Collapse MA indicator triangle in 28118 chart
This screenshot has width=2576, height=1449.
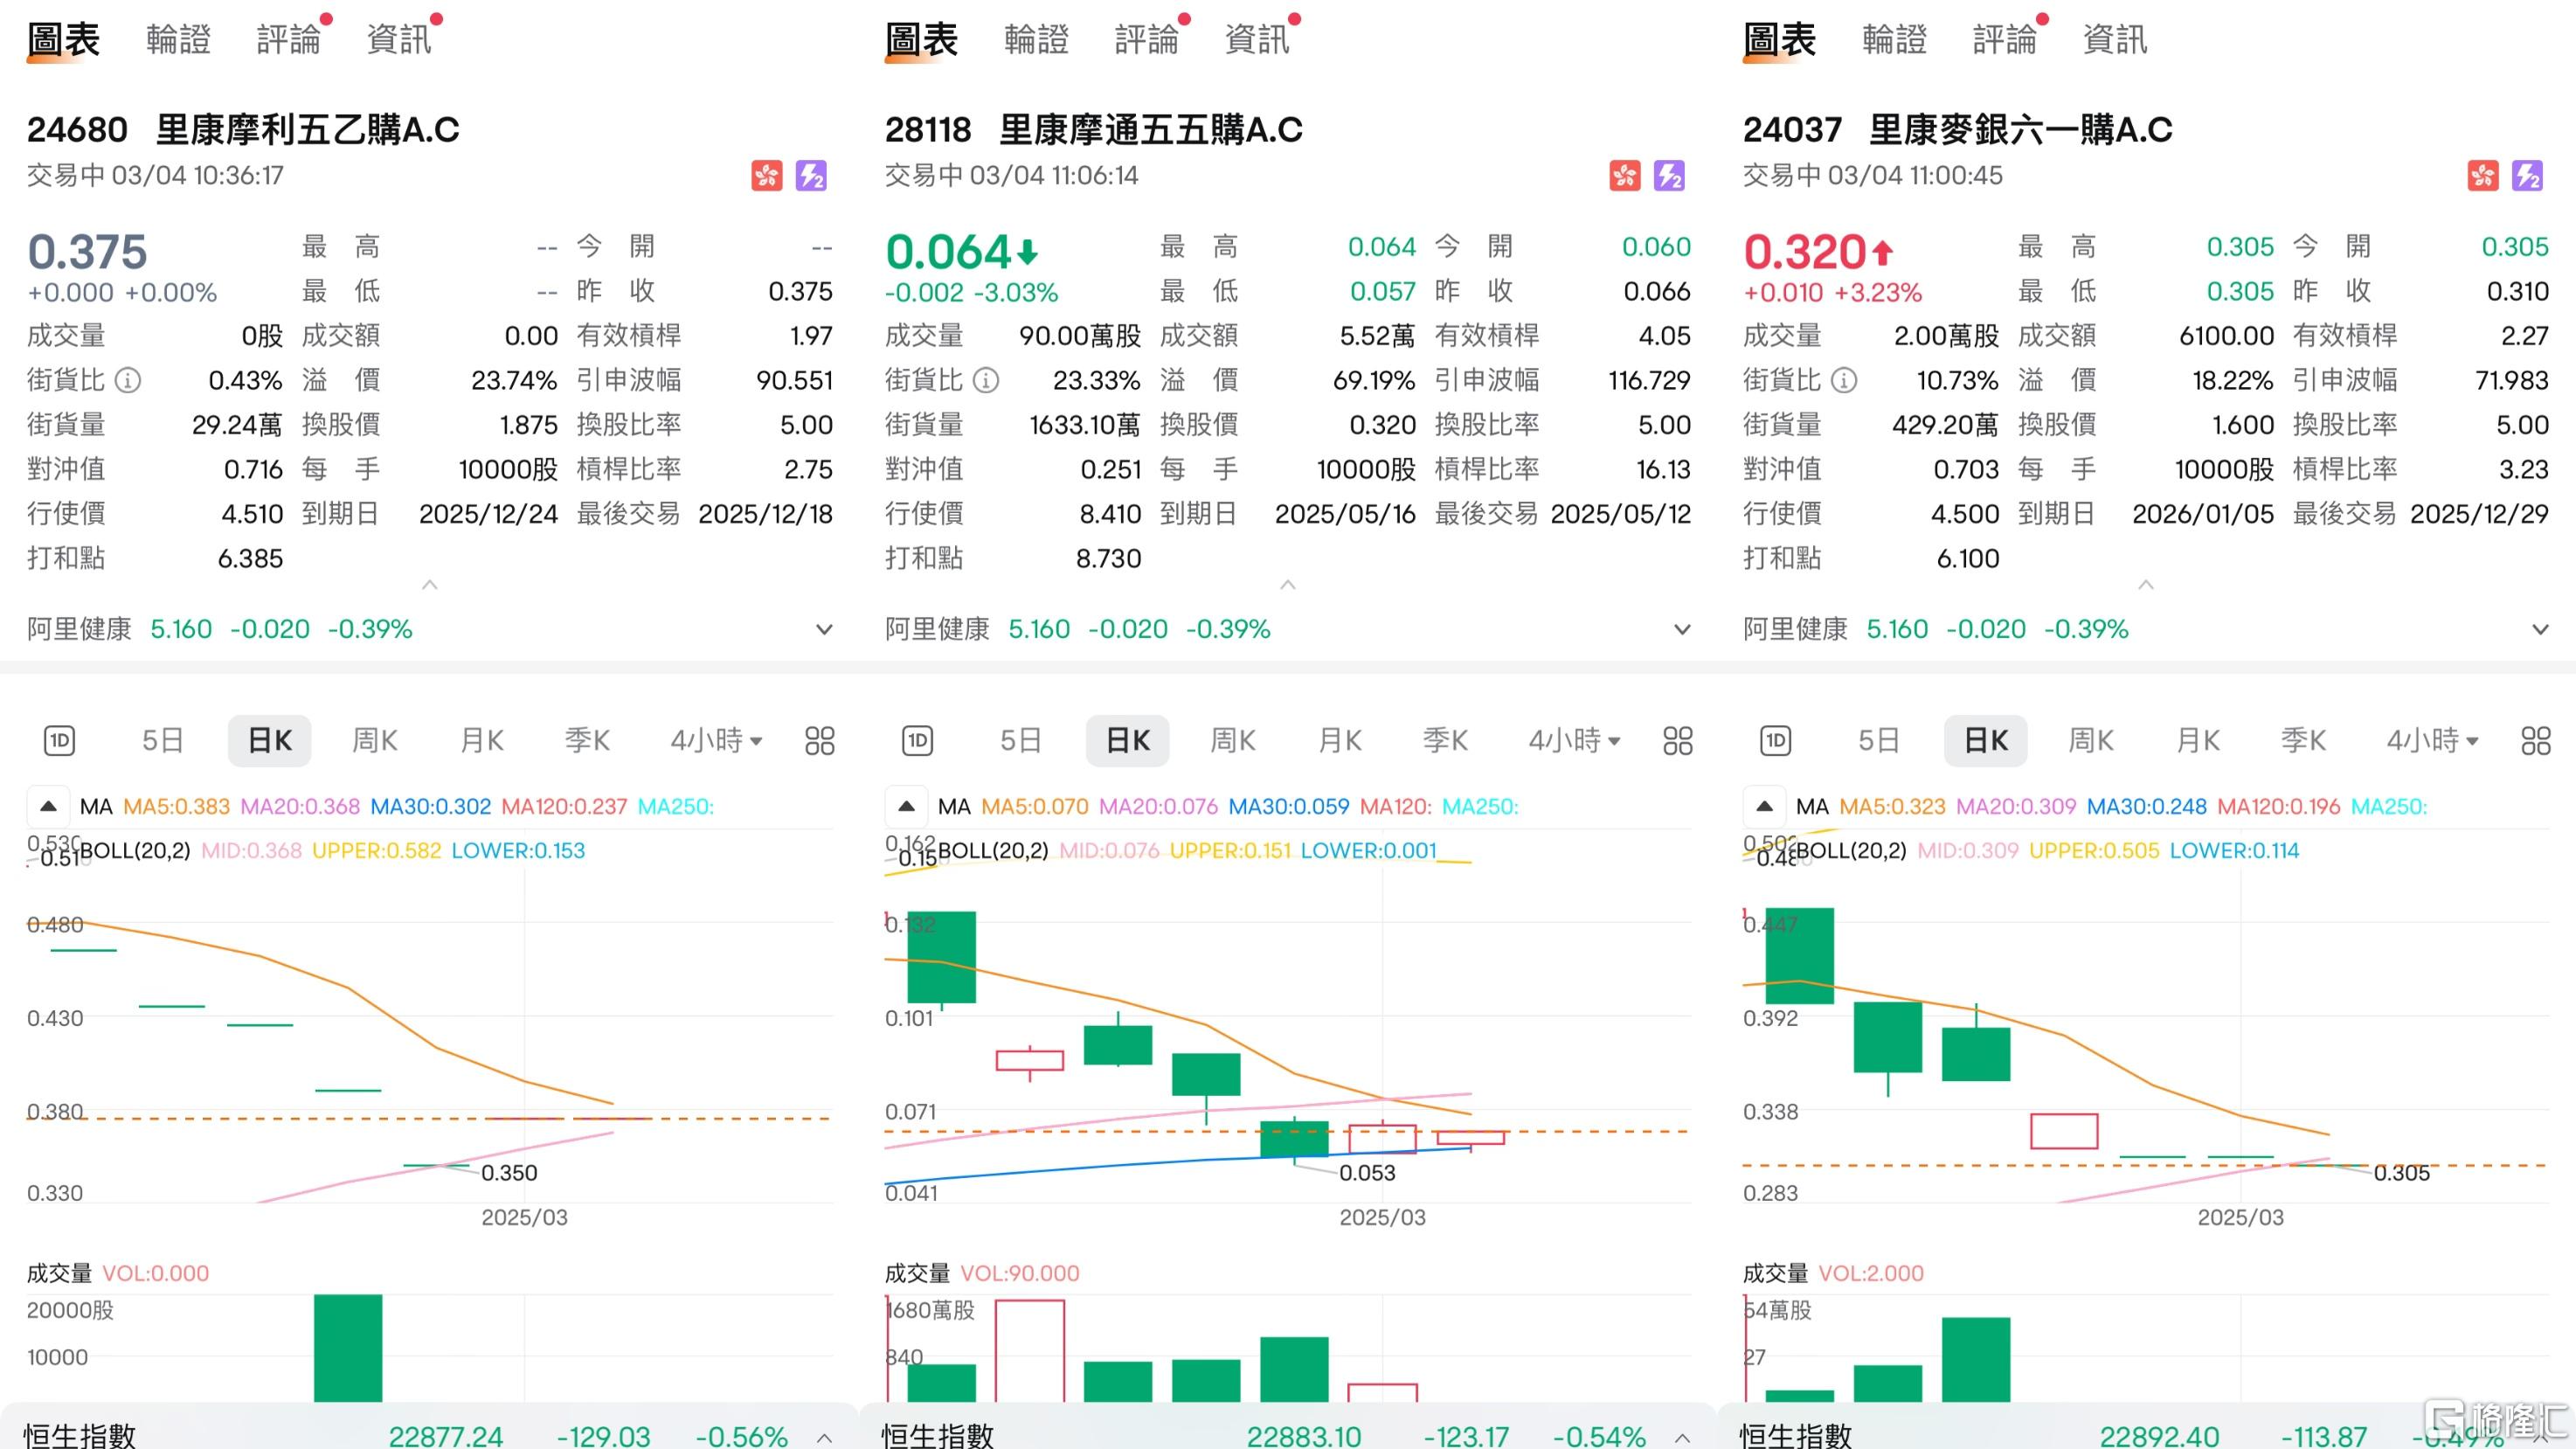tap(906, 806)
